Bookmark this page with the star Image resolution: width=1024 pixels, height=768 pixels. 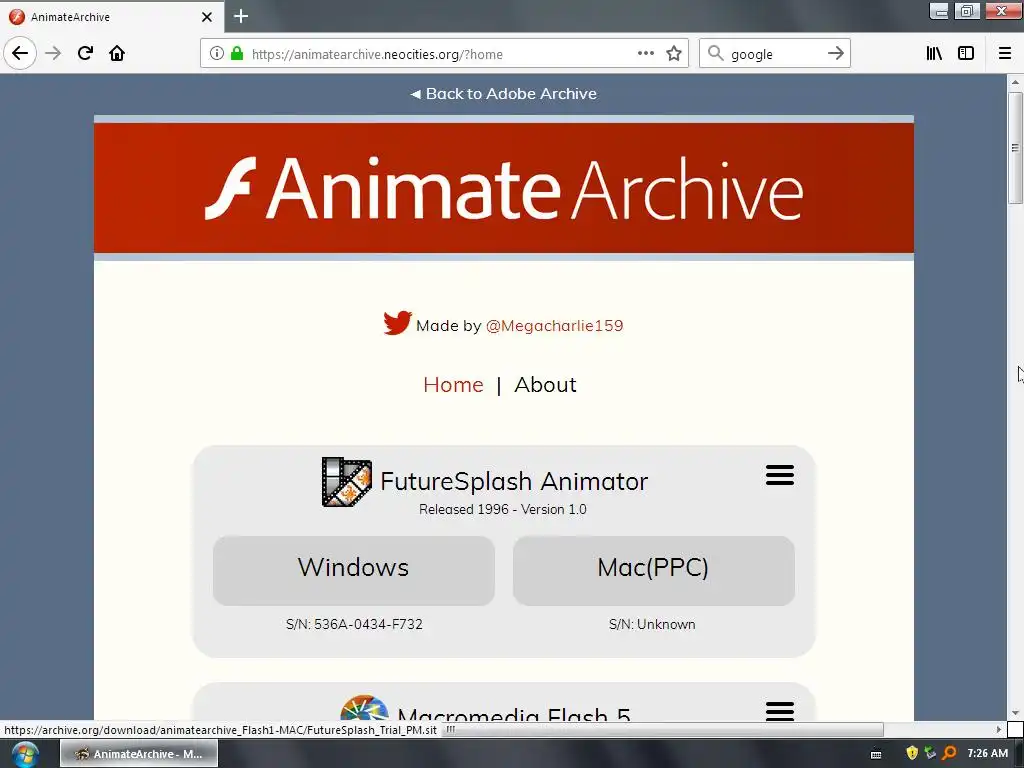[x=674, y=54]
